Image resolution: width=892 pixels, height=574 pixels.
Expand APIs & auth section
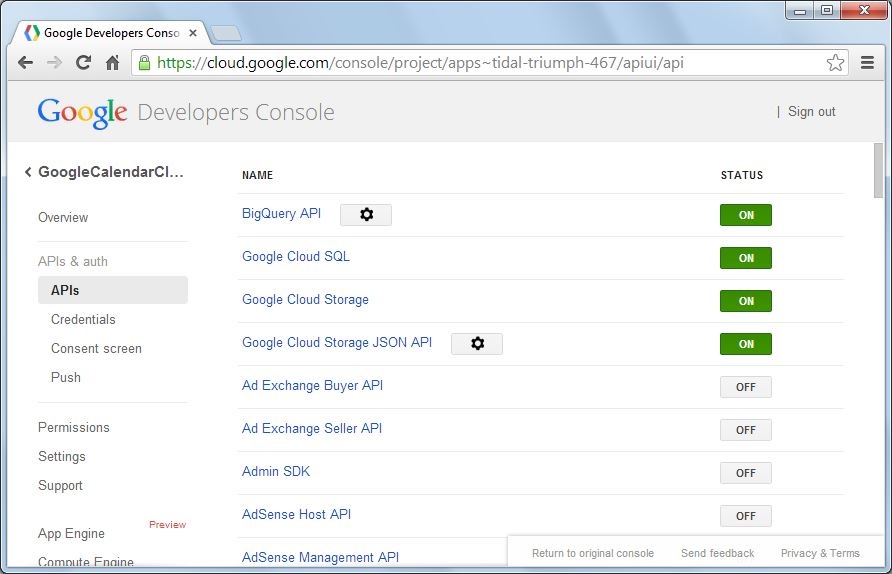(x=73, y=261)
